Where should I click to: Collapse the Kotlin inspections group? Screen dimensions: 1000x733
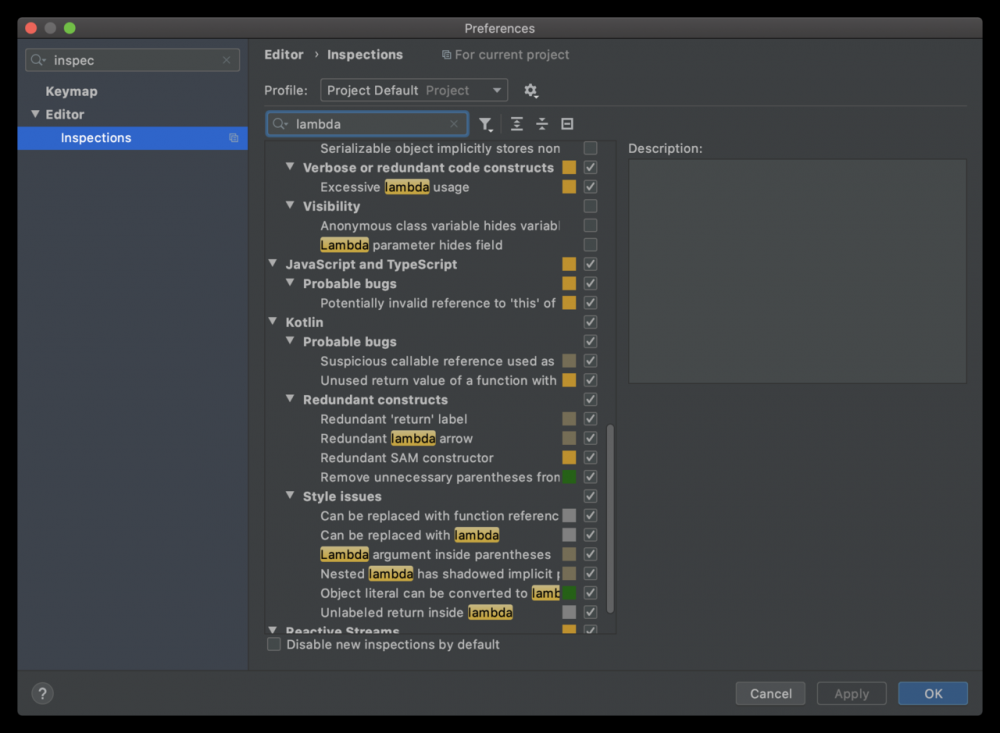(x=272, y=322)
